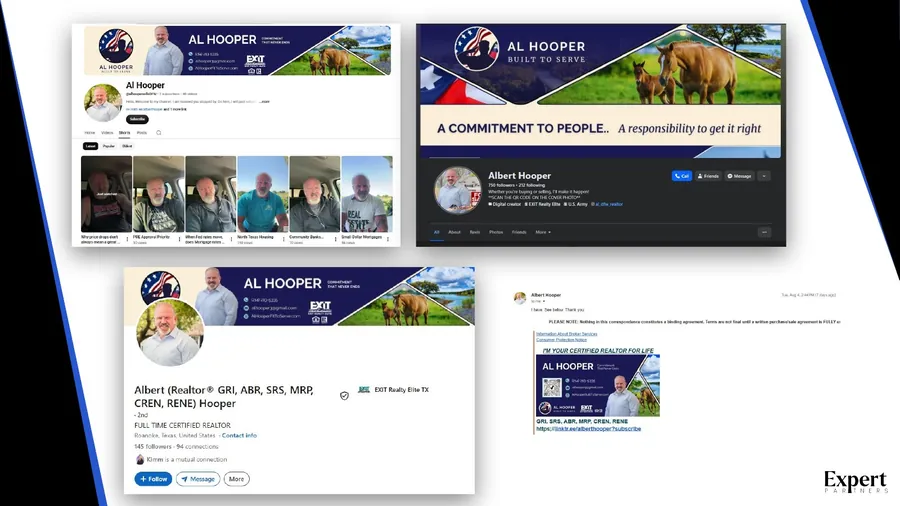The width and height of the screenshot is (900, 506).
Task: Open the Kimm mutual connection link
Action: coord(181,460)
